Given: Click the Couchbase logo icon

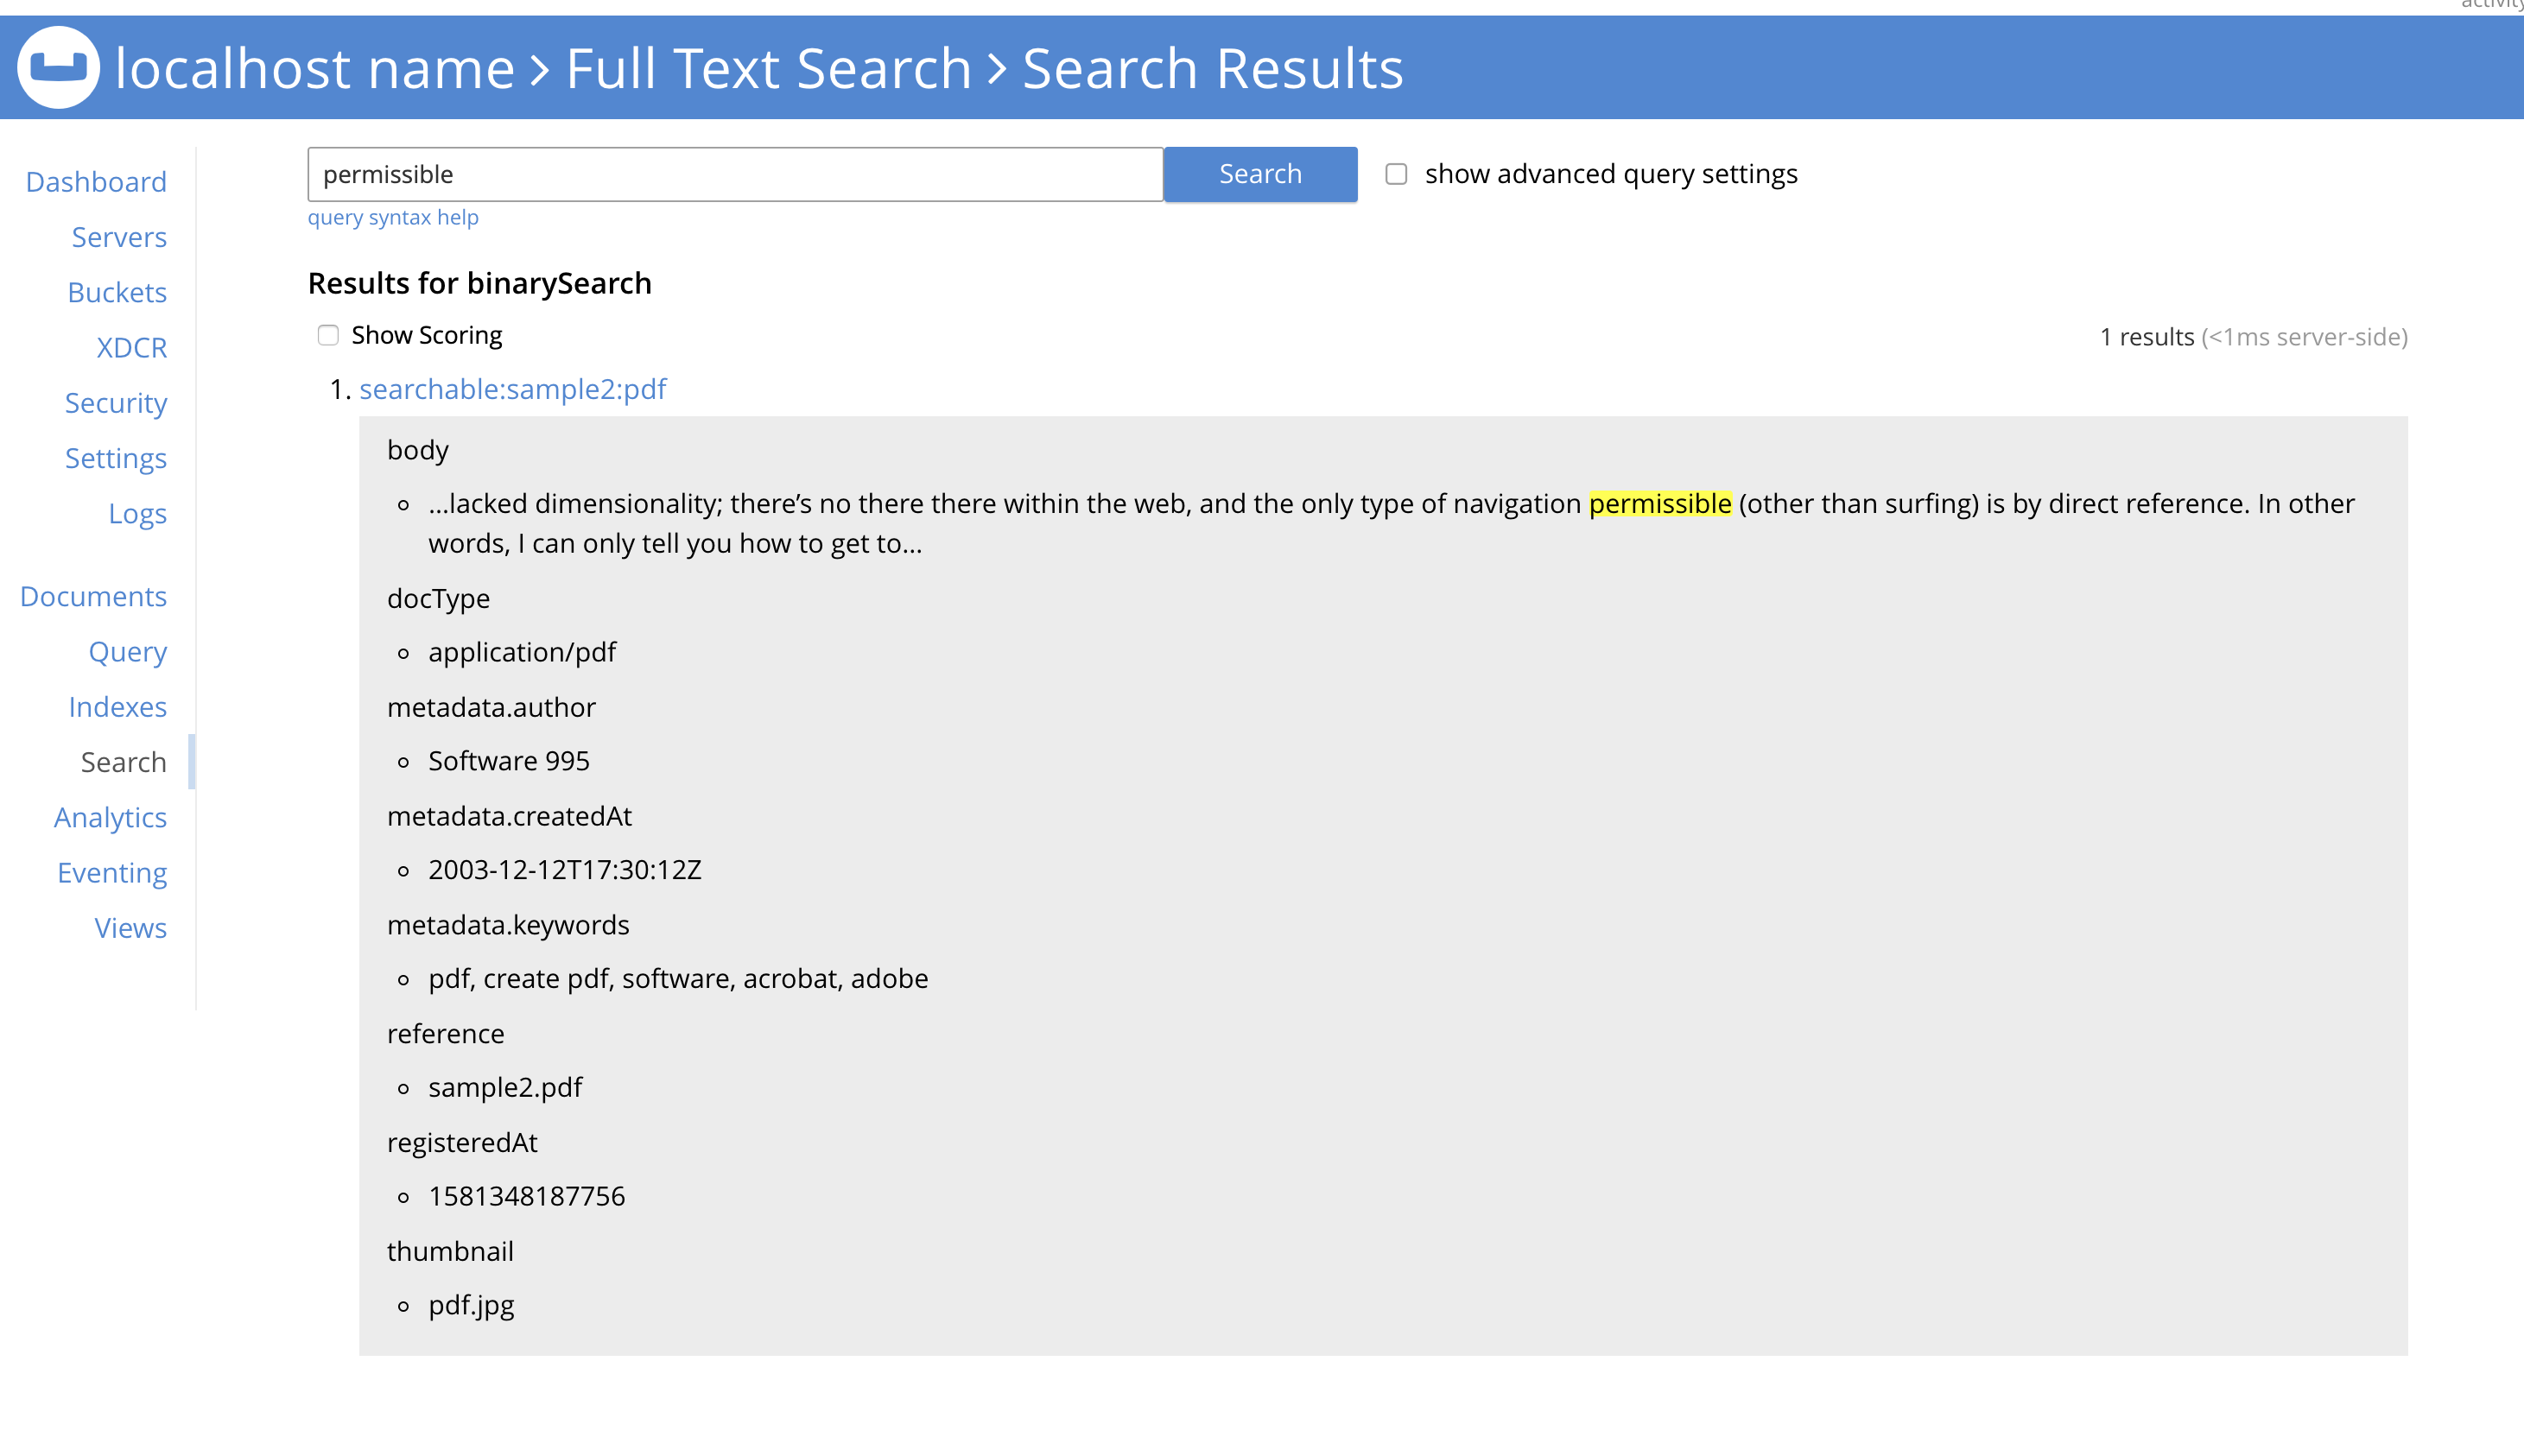Looking at the screenshot, I should (58, 68).
